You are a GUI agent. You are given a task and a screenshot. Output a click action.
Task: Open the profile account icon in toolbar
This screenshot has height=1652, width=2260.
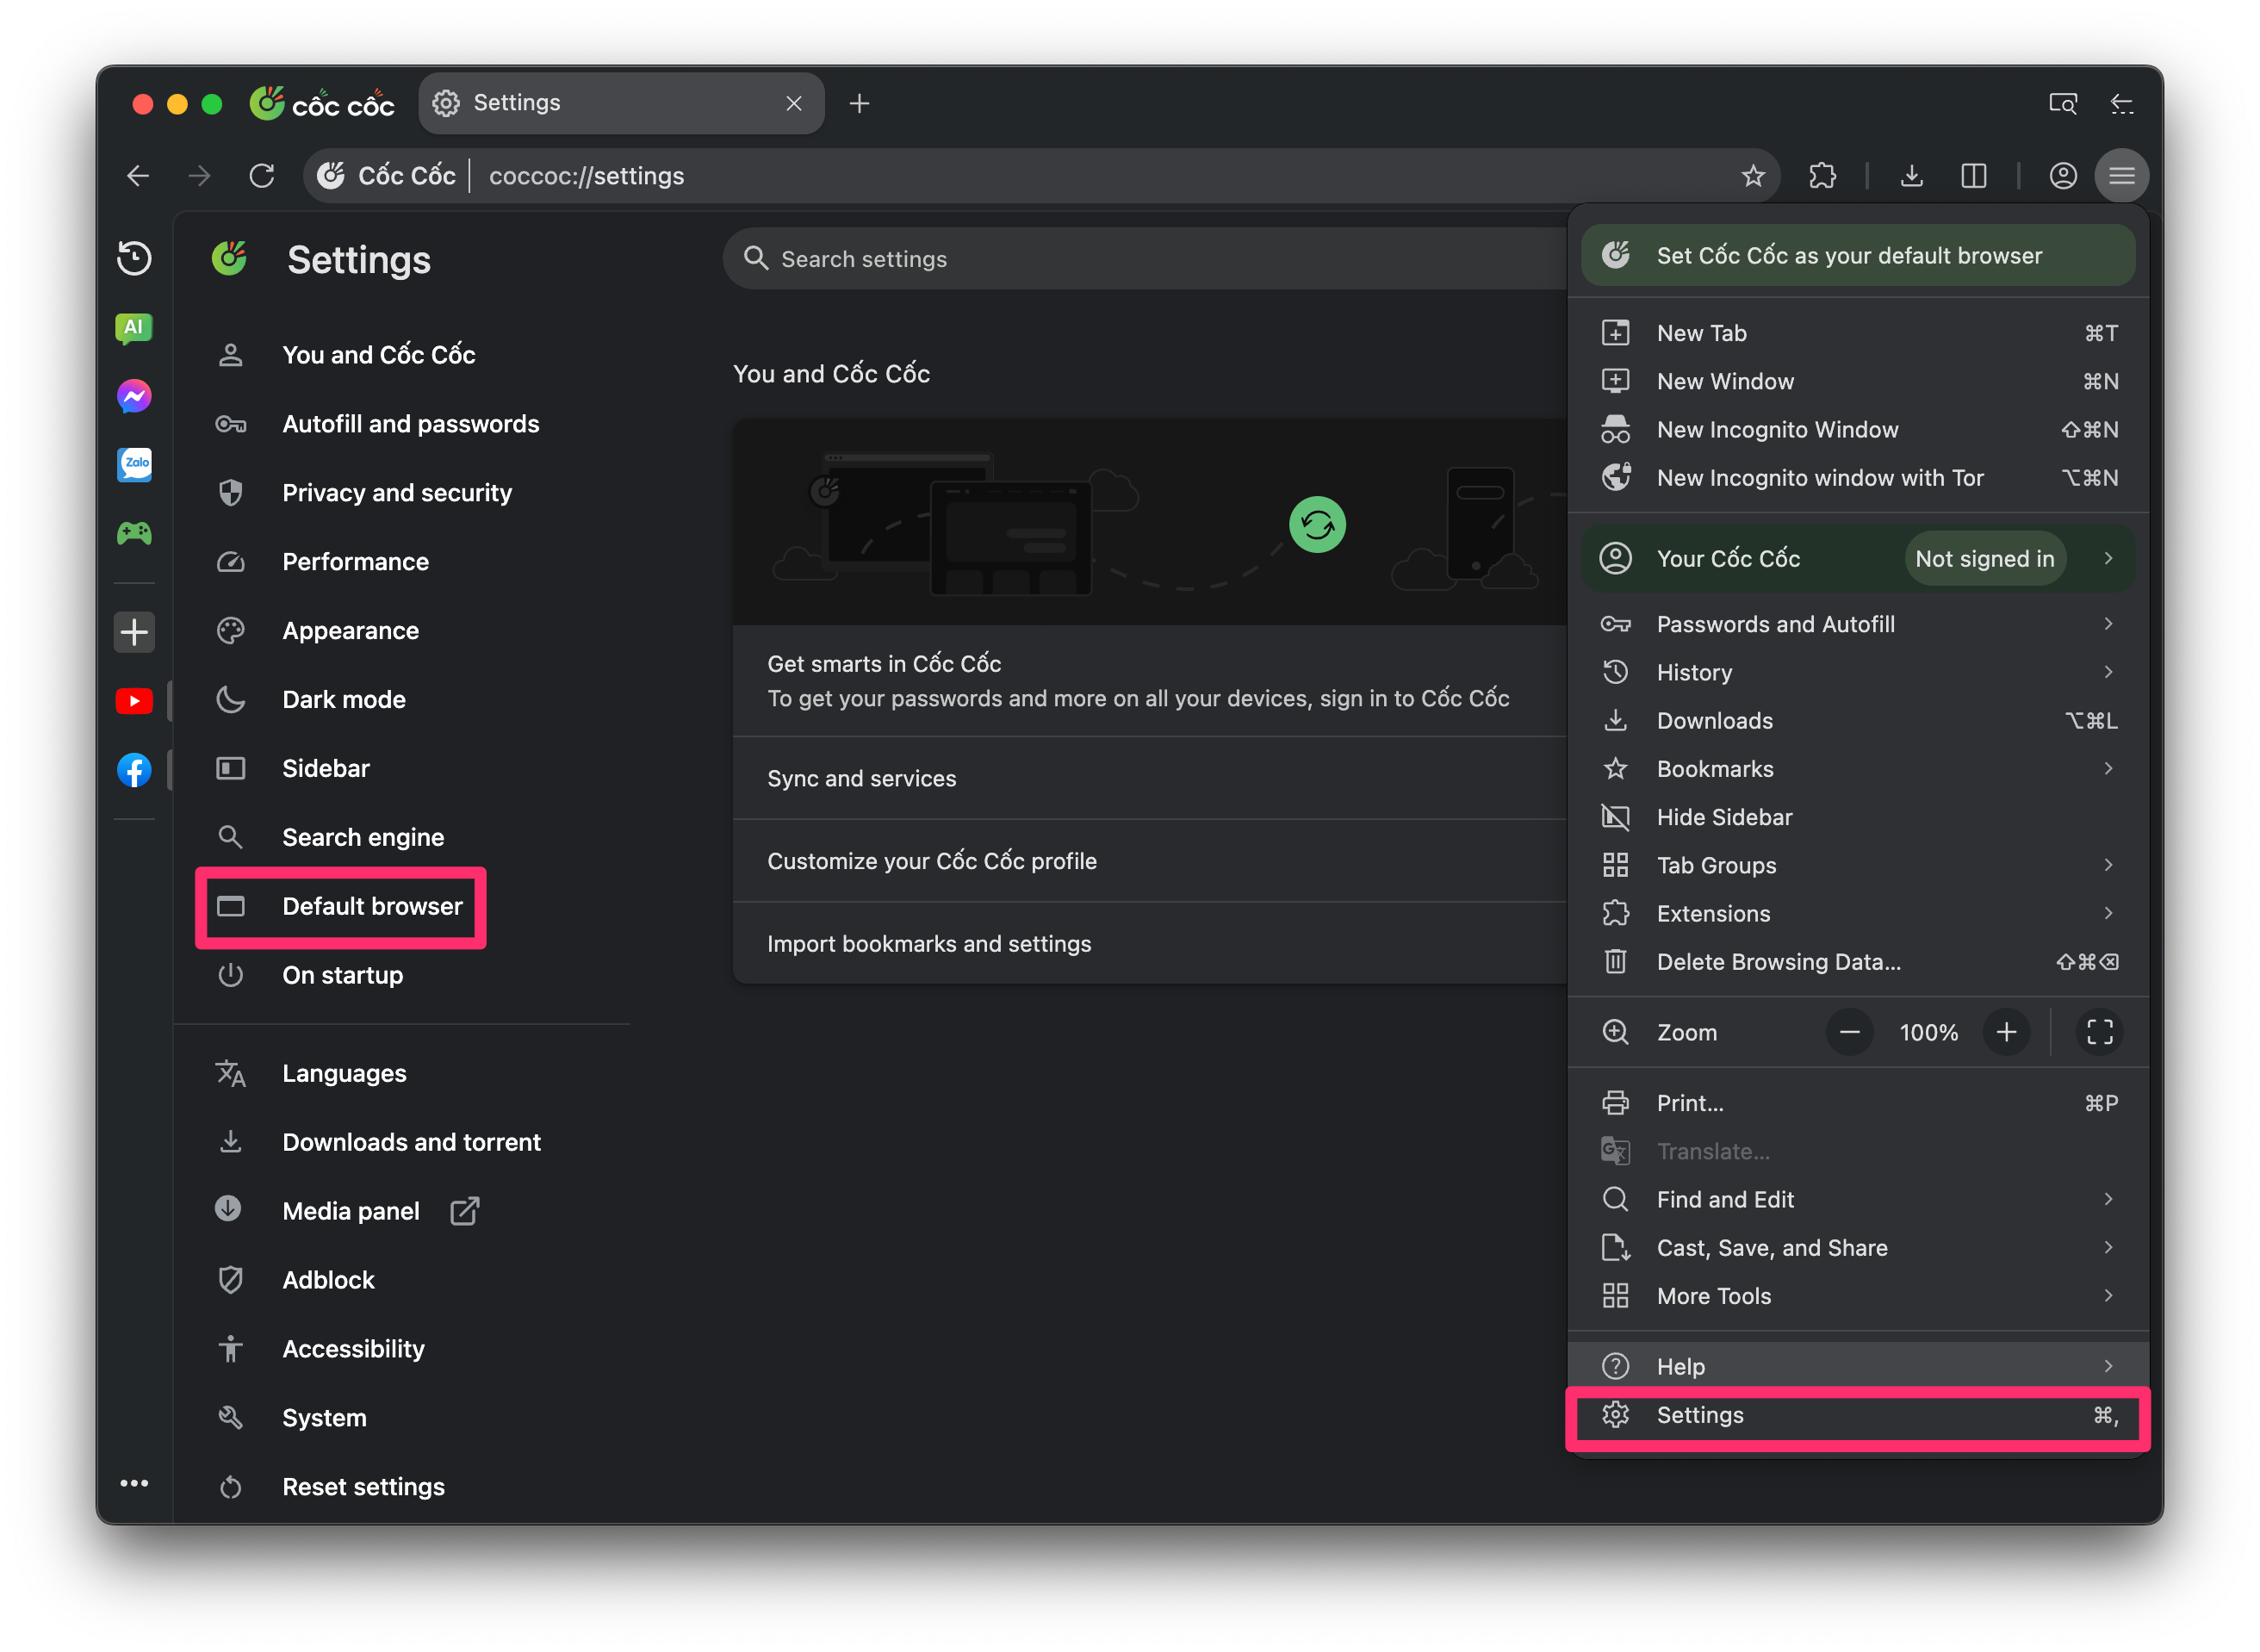tap(2063, 176)
